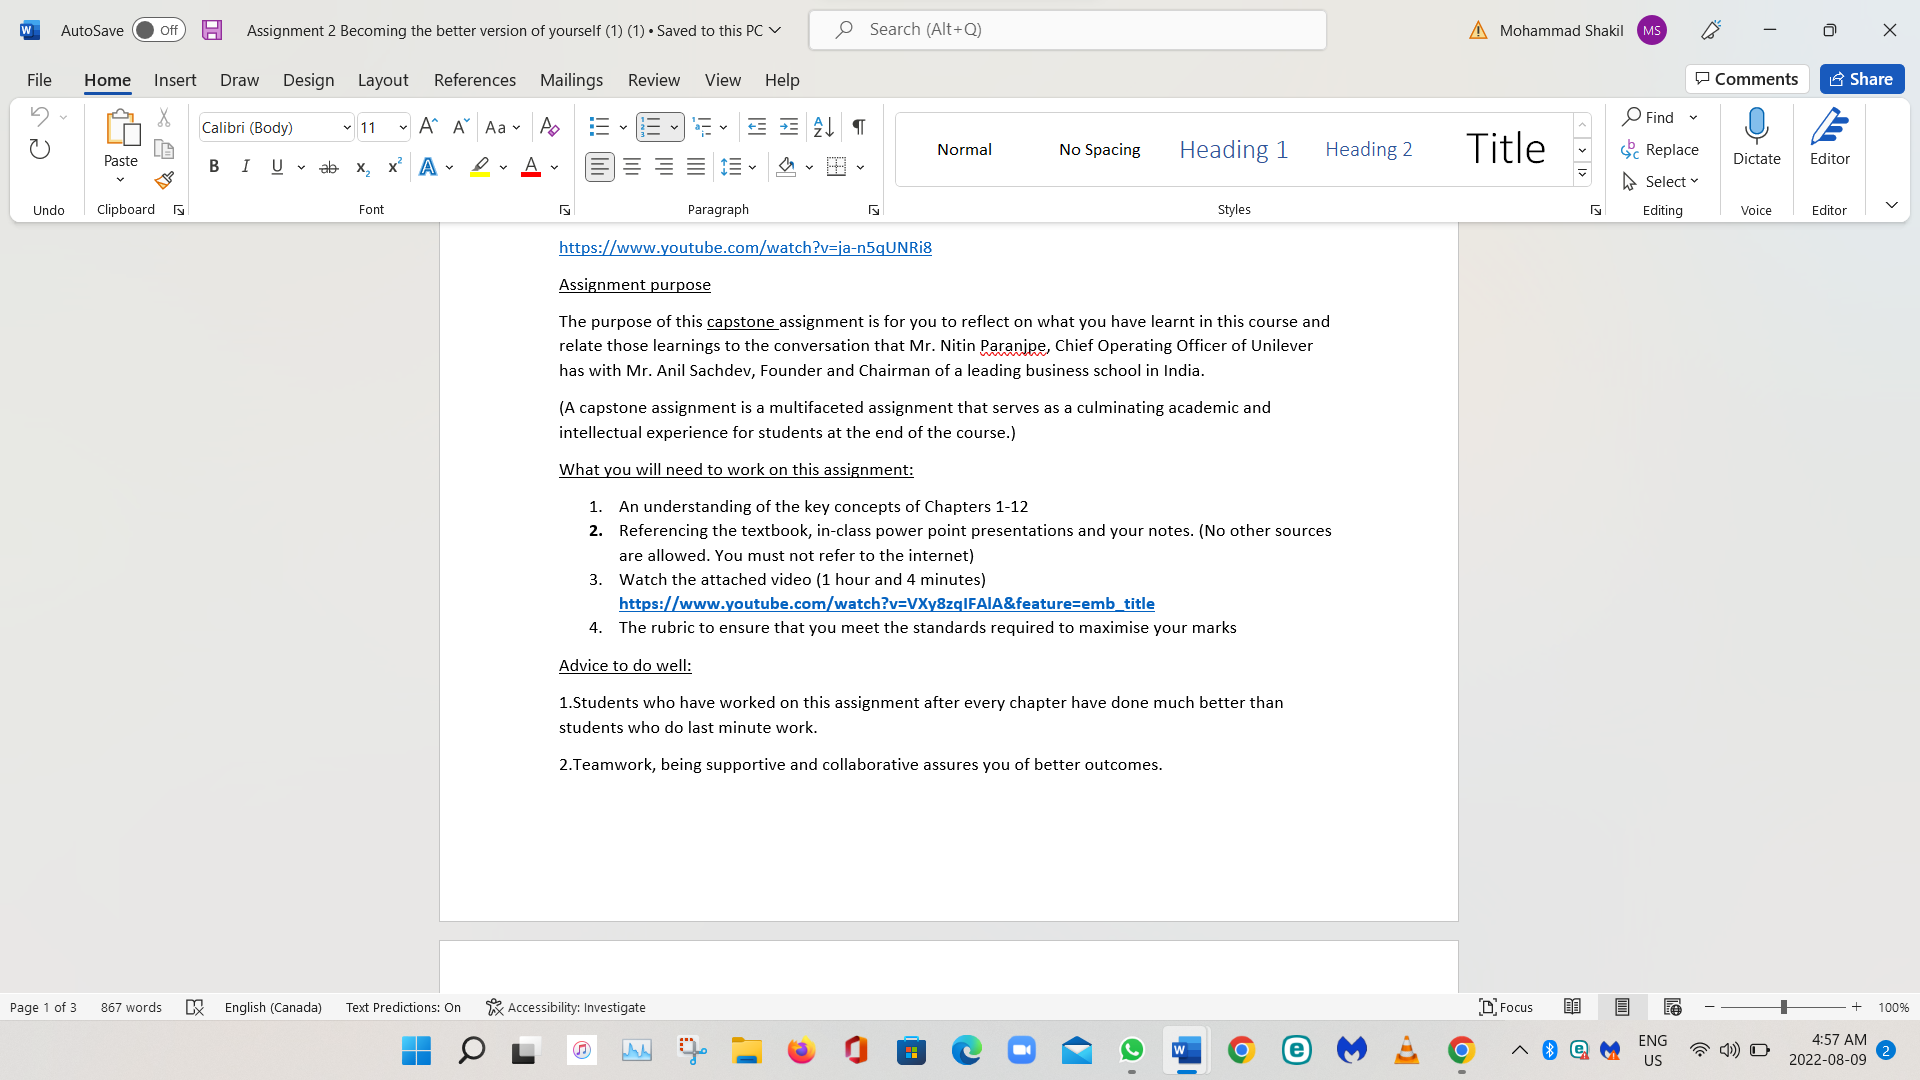The width and height of the screenshot is (1920, 1080).
Task: Expand the Styles gallery more arrow
Action: [x=1582, y=174]
